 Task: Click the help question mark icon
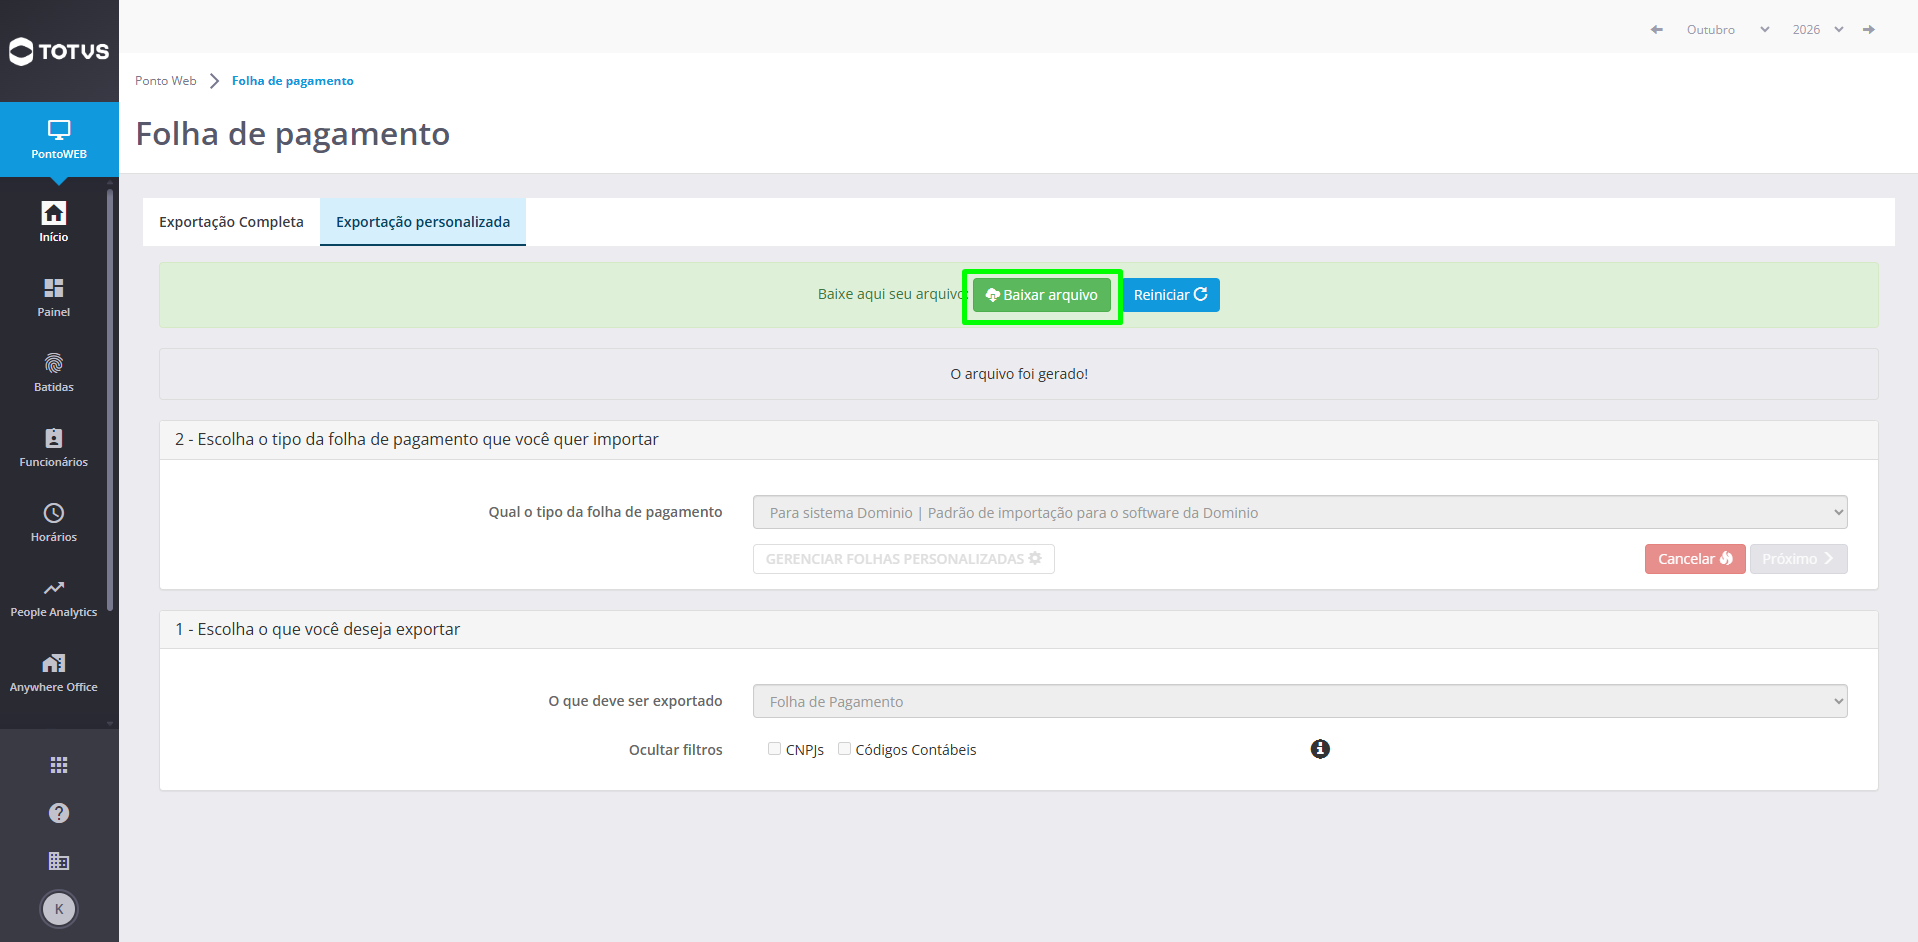pos(59,813)
